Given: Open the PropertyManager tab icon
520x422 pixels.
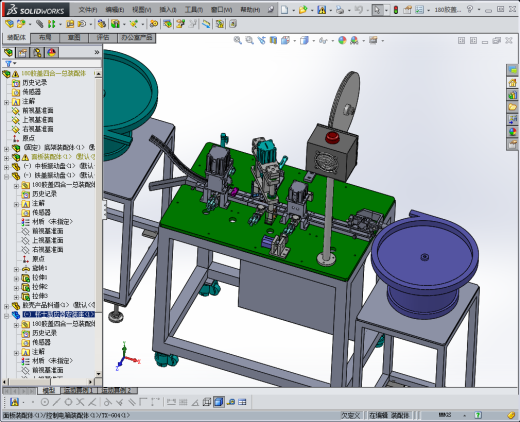Looking at the screenshot, I should pyautogui.click(x=23, y=52).
